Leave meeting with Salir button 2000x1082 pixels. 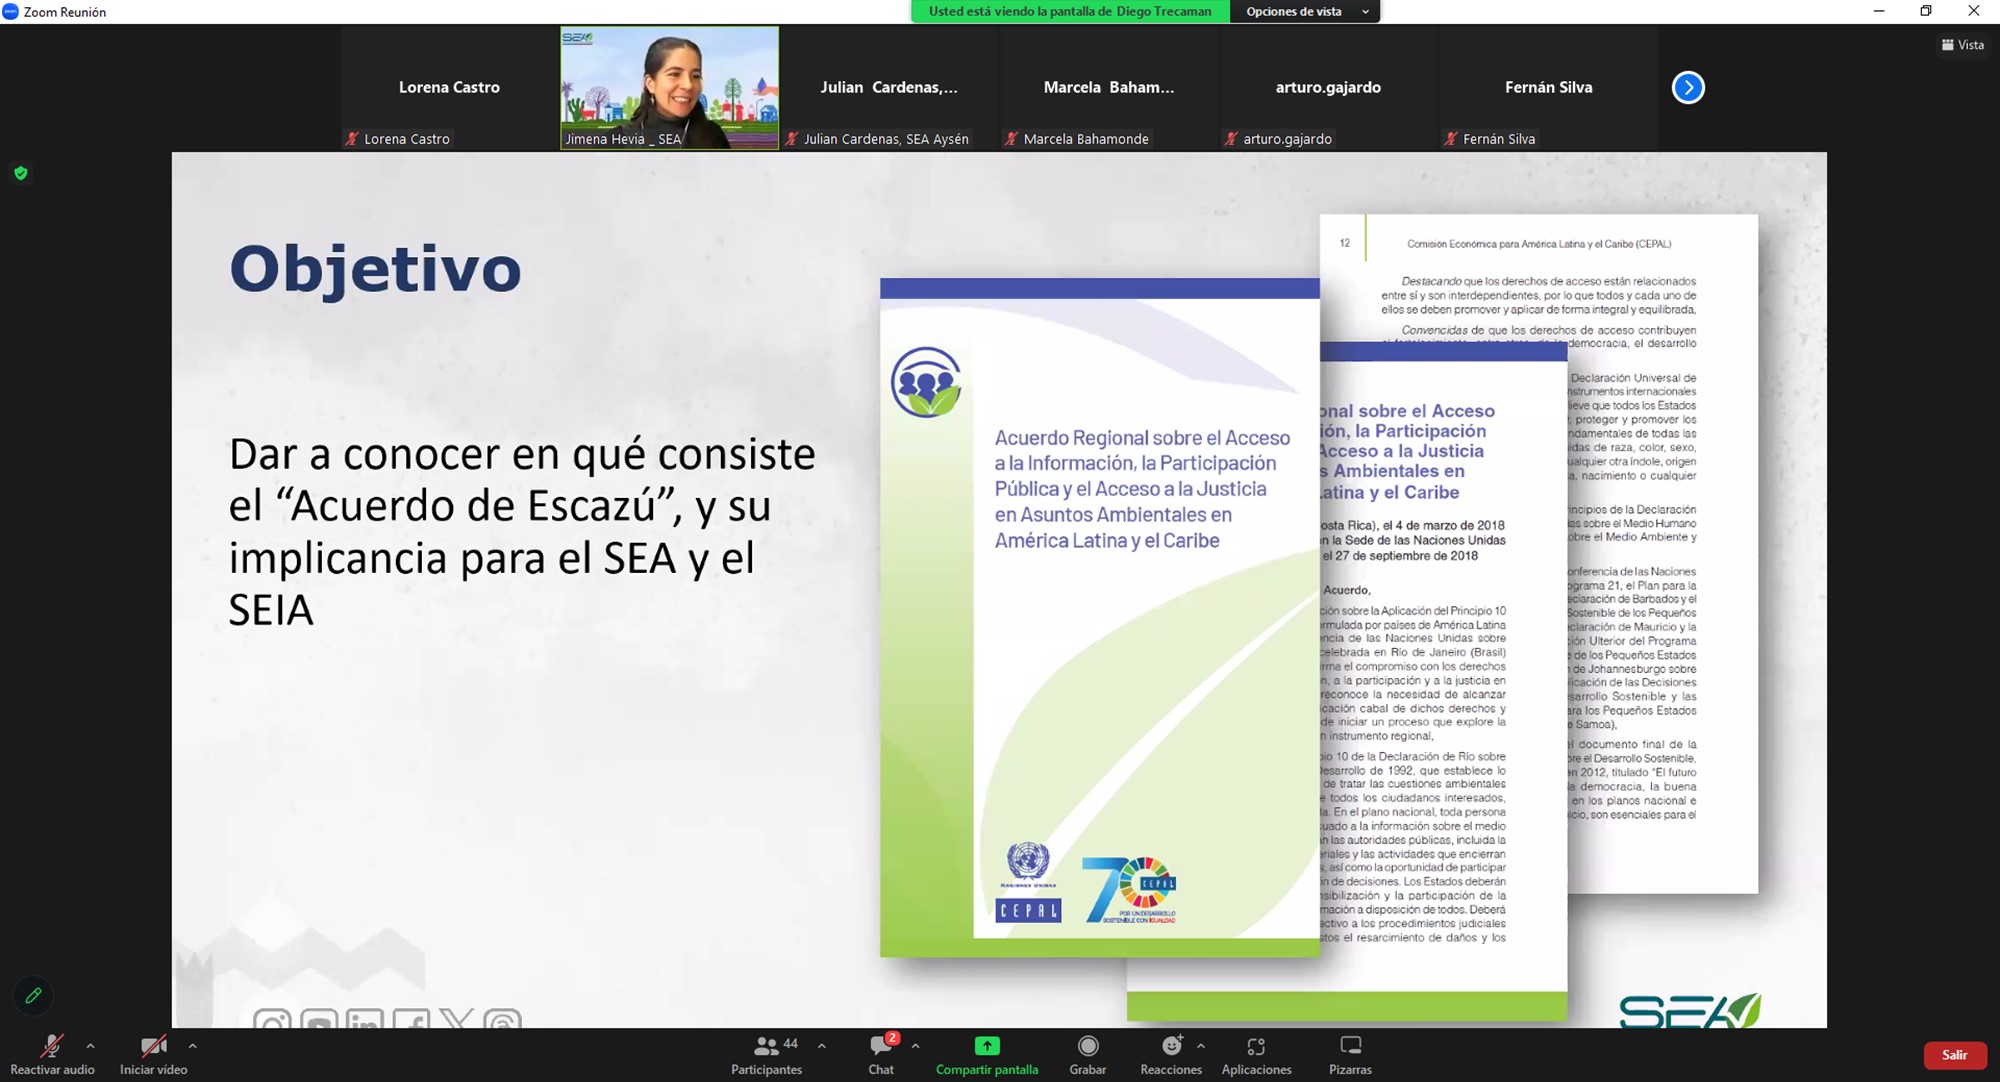[x=1954, y=1055]
